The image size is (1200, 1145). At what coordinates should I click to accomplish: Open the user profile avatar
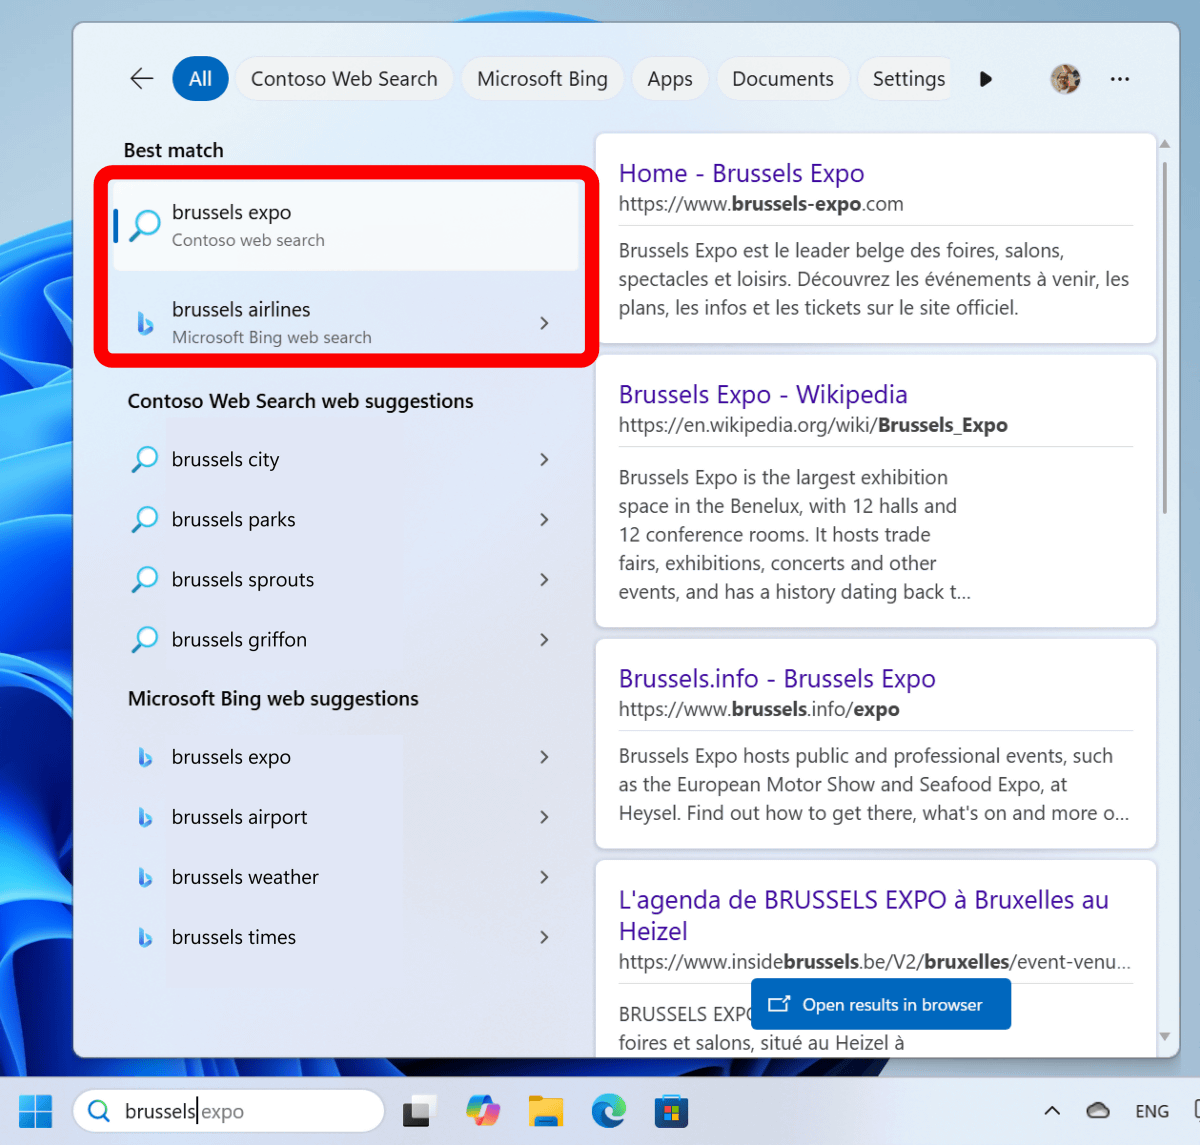pos(1065,79)
